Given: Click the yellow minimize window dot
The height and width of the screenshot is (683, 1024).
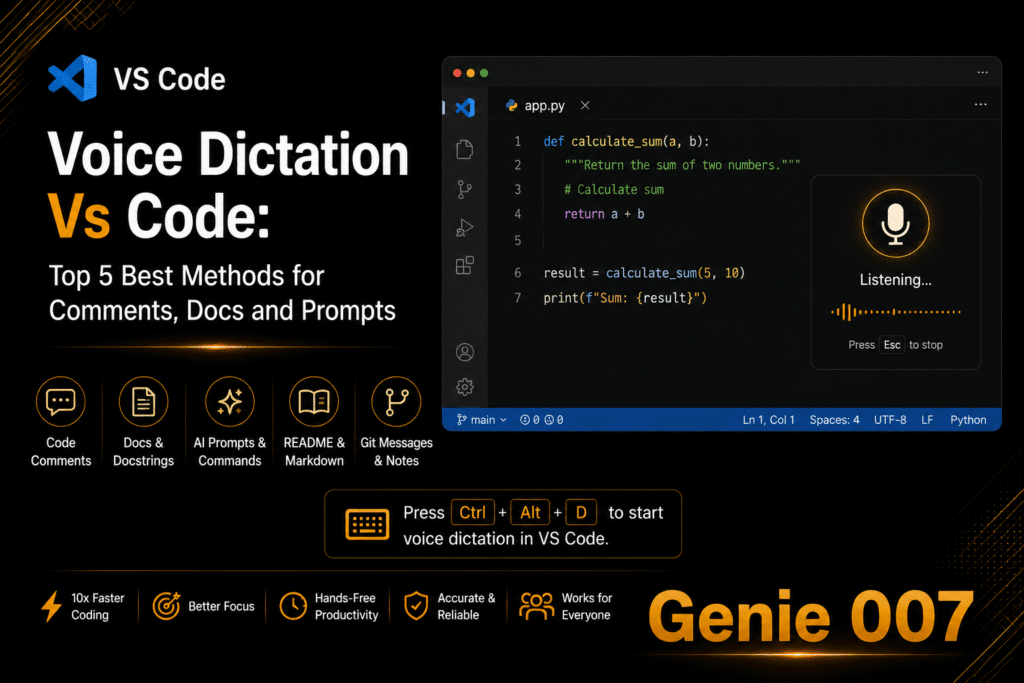Looking at the screenshot, I should tap(470, 73).
